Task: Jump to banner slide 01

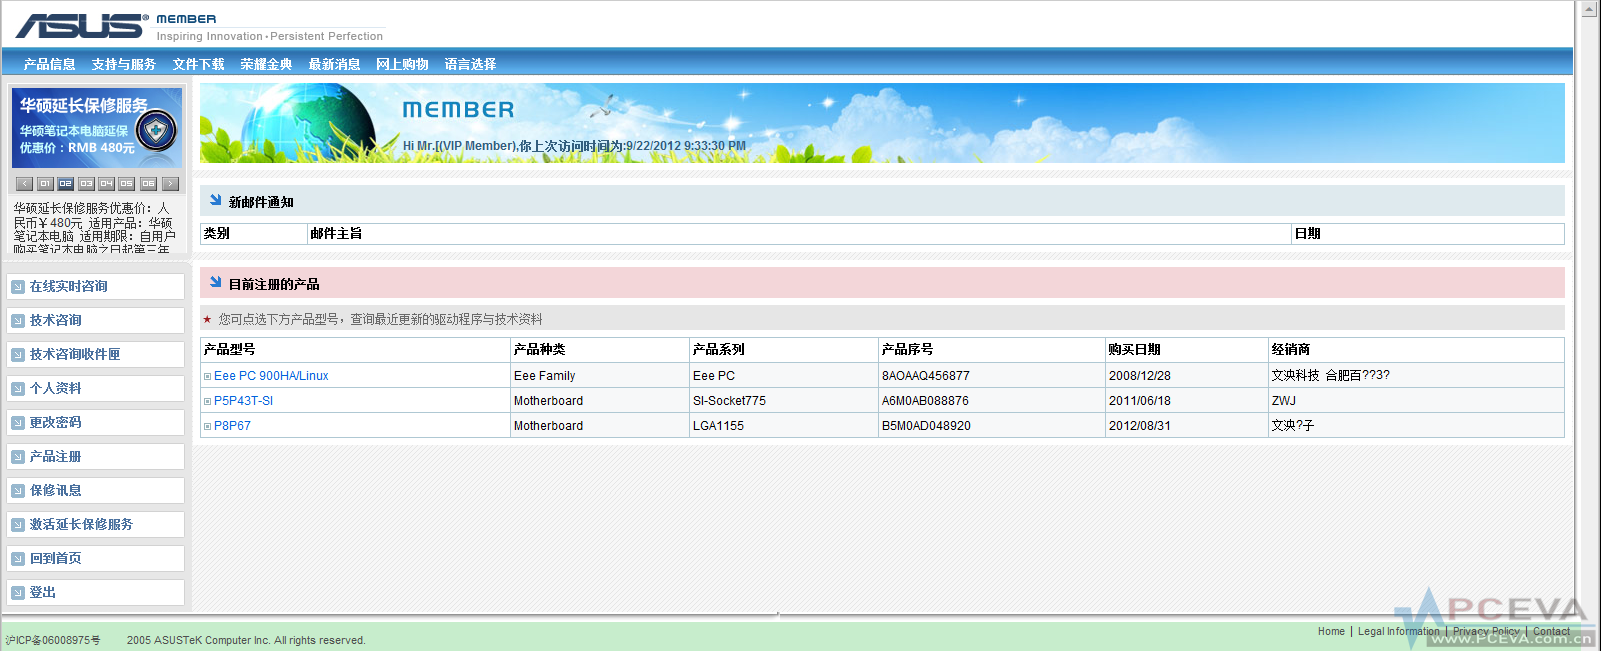Action: pos(45,184)
